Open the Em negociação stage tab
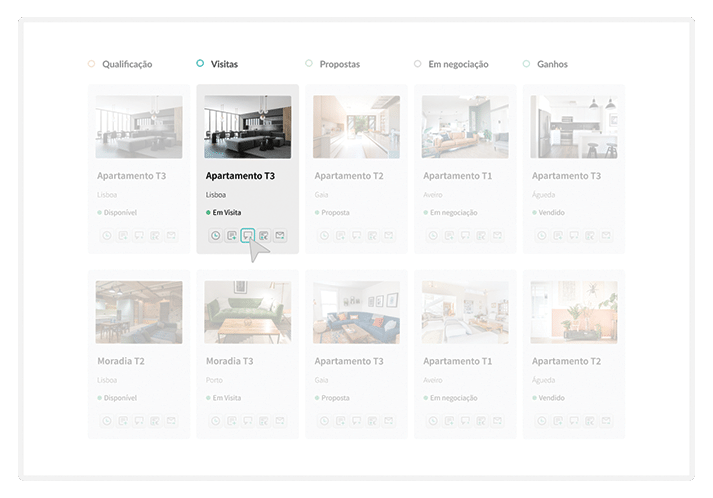This screenshot has height=498, width=713. click(458, 64)
